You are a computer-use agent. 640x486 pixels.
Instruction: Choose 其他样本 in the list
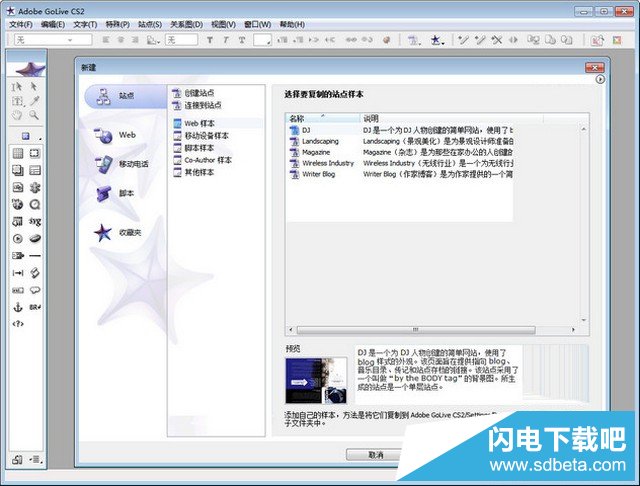(x=193, y=172)
